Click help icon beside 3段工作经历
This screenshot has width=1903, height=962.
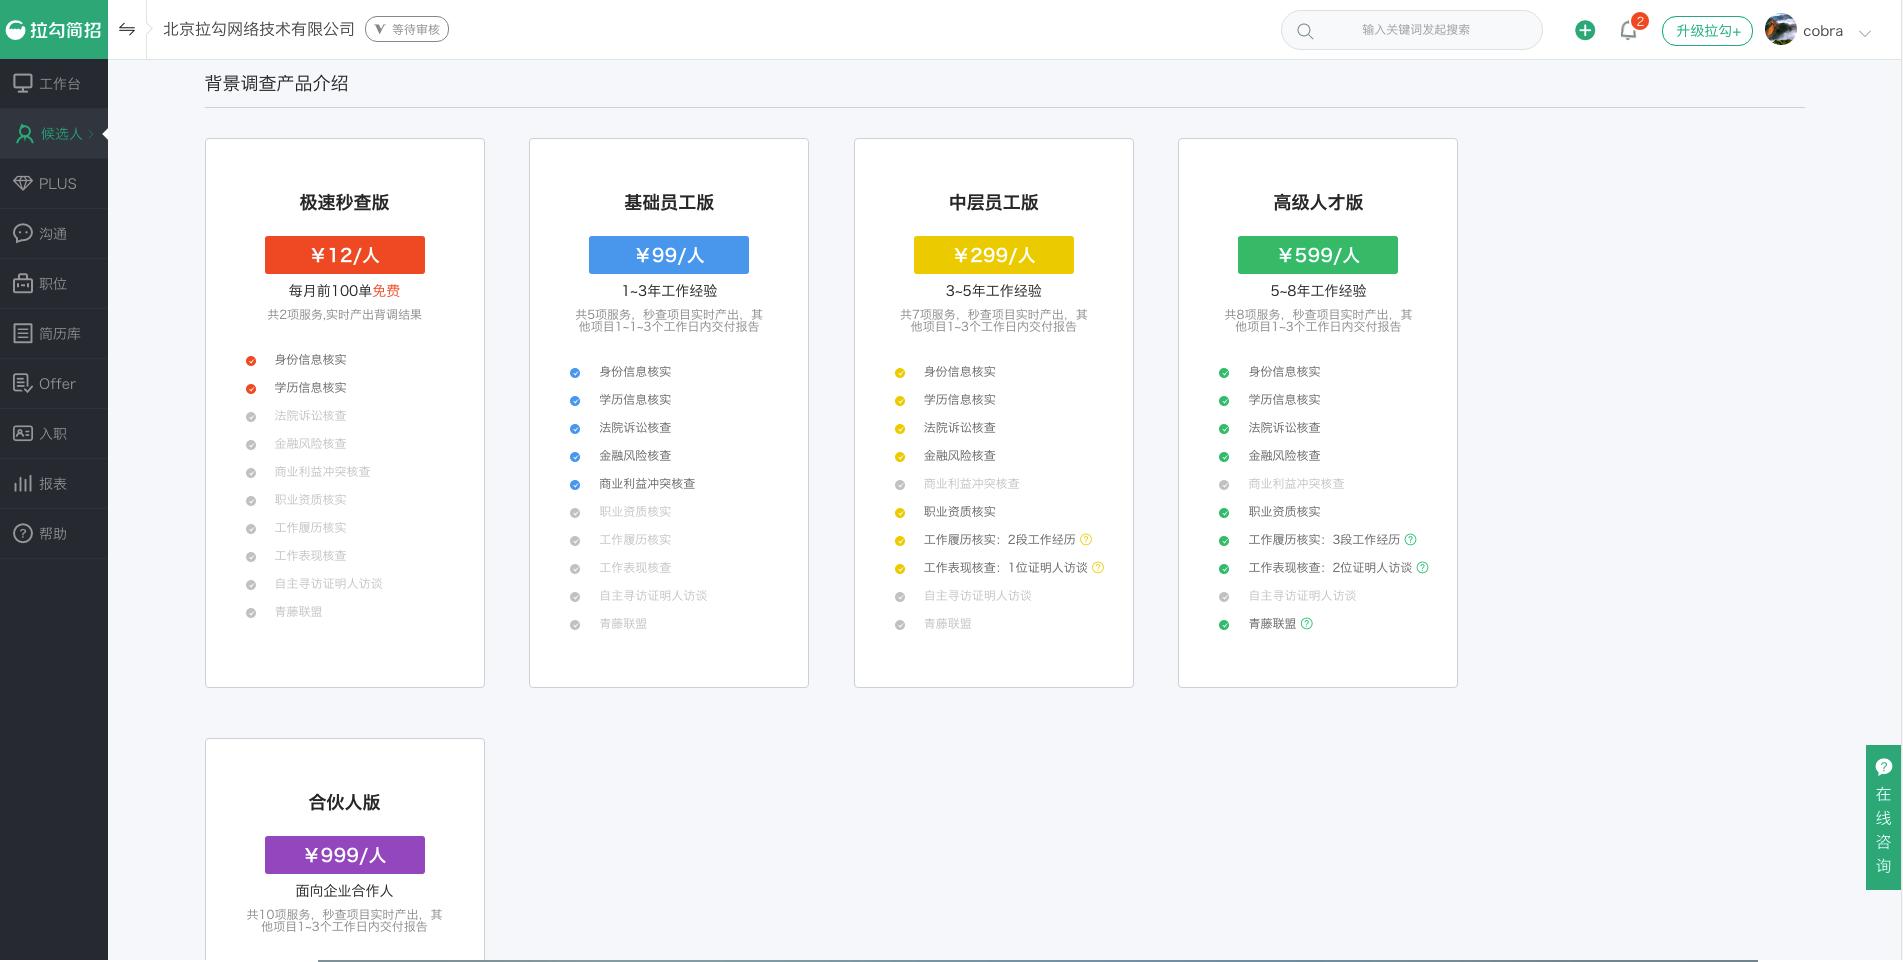(x=1411, y=539)
